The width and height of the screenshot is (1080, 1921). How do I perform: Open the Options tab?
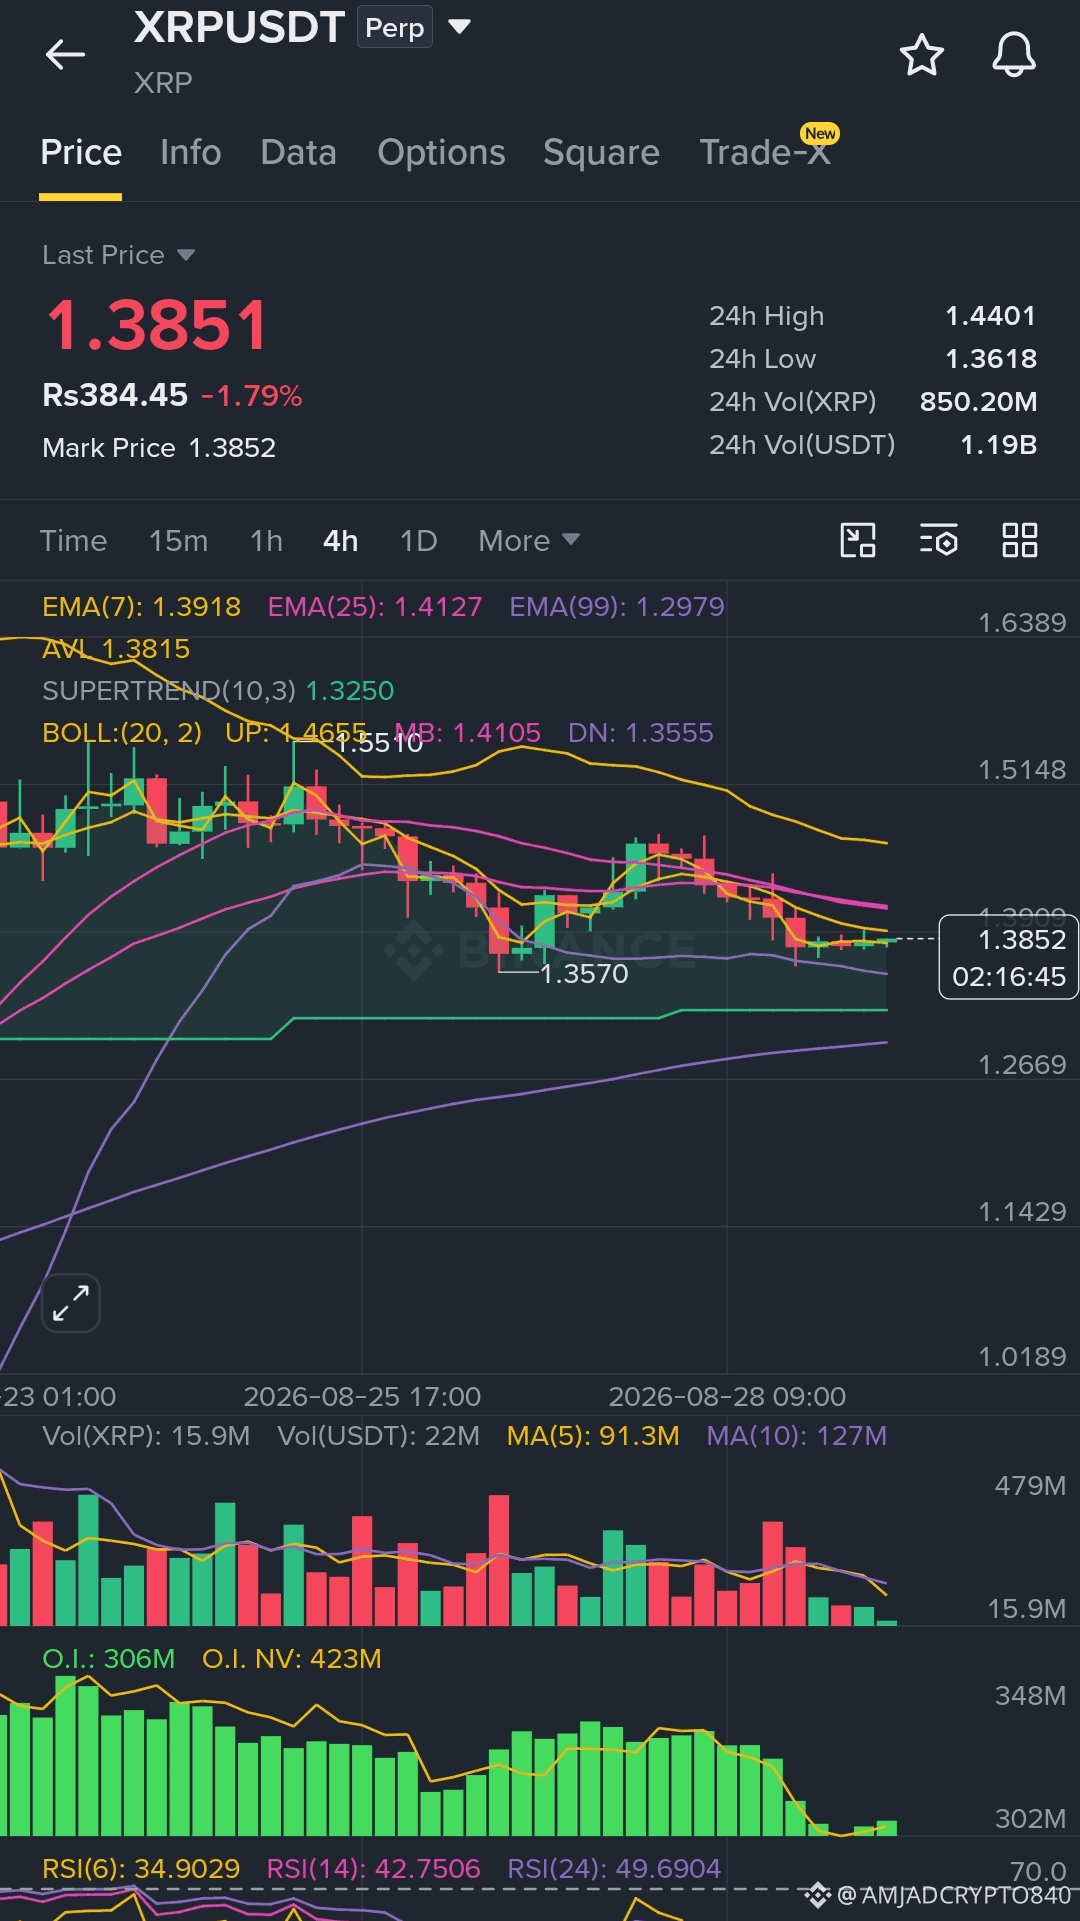coord(441,152)
